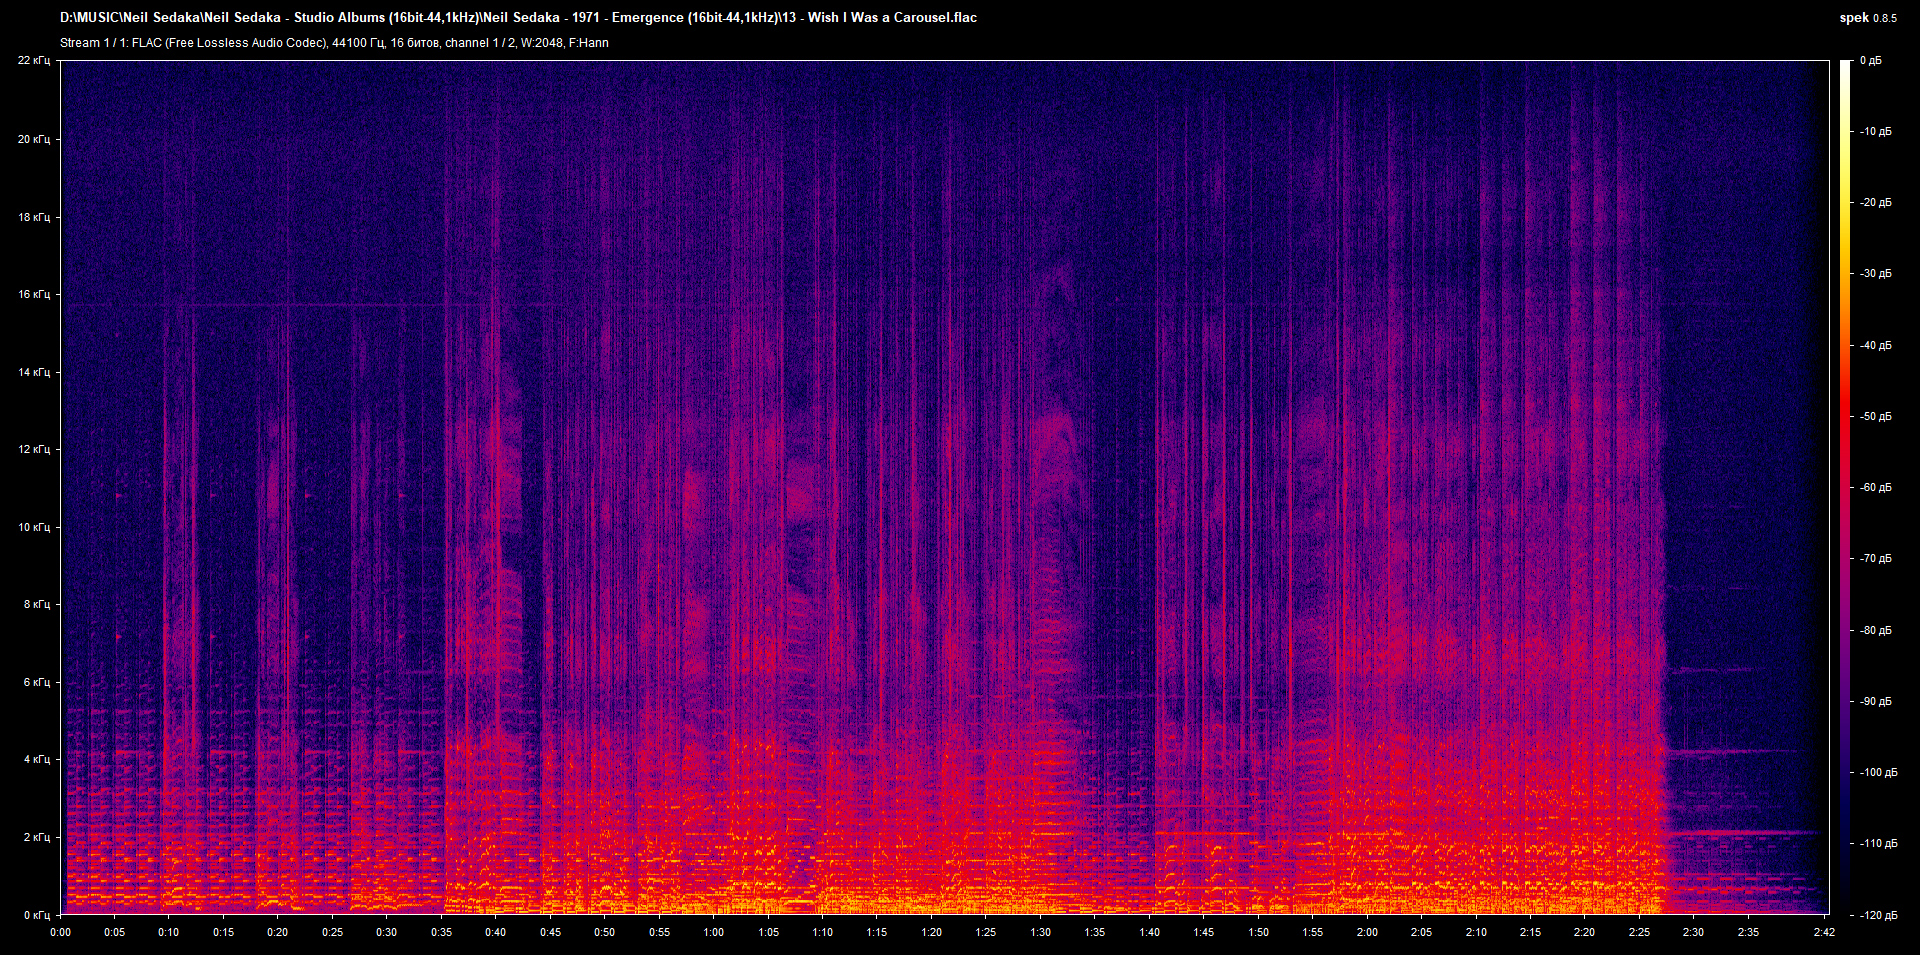Viewport: 1920px width, 955px height.
Task: Click the 0:05 time axis label
Action: coord(114,933)
